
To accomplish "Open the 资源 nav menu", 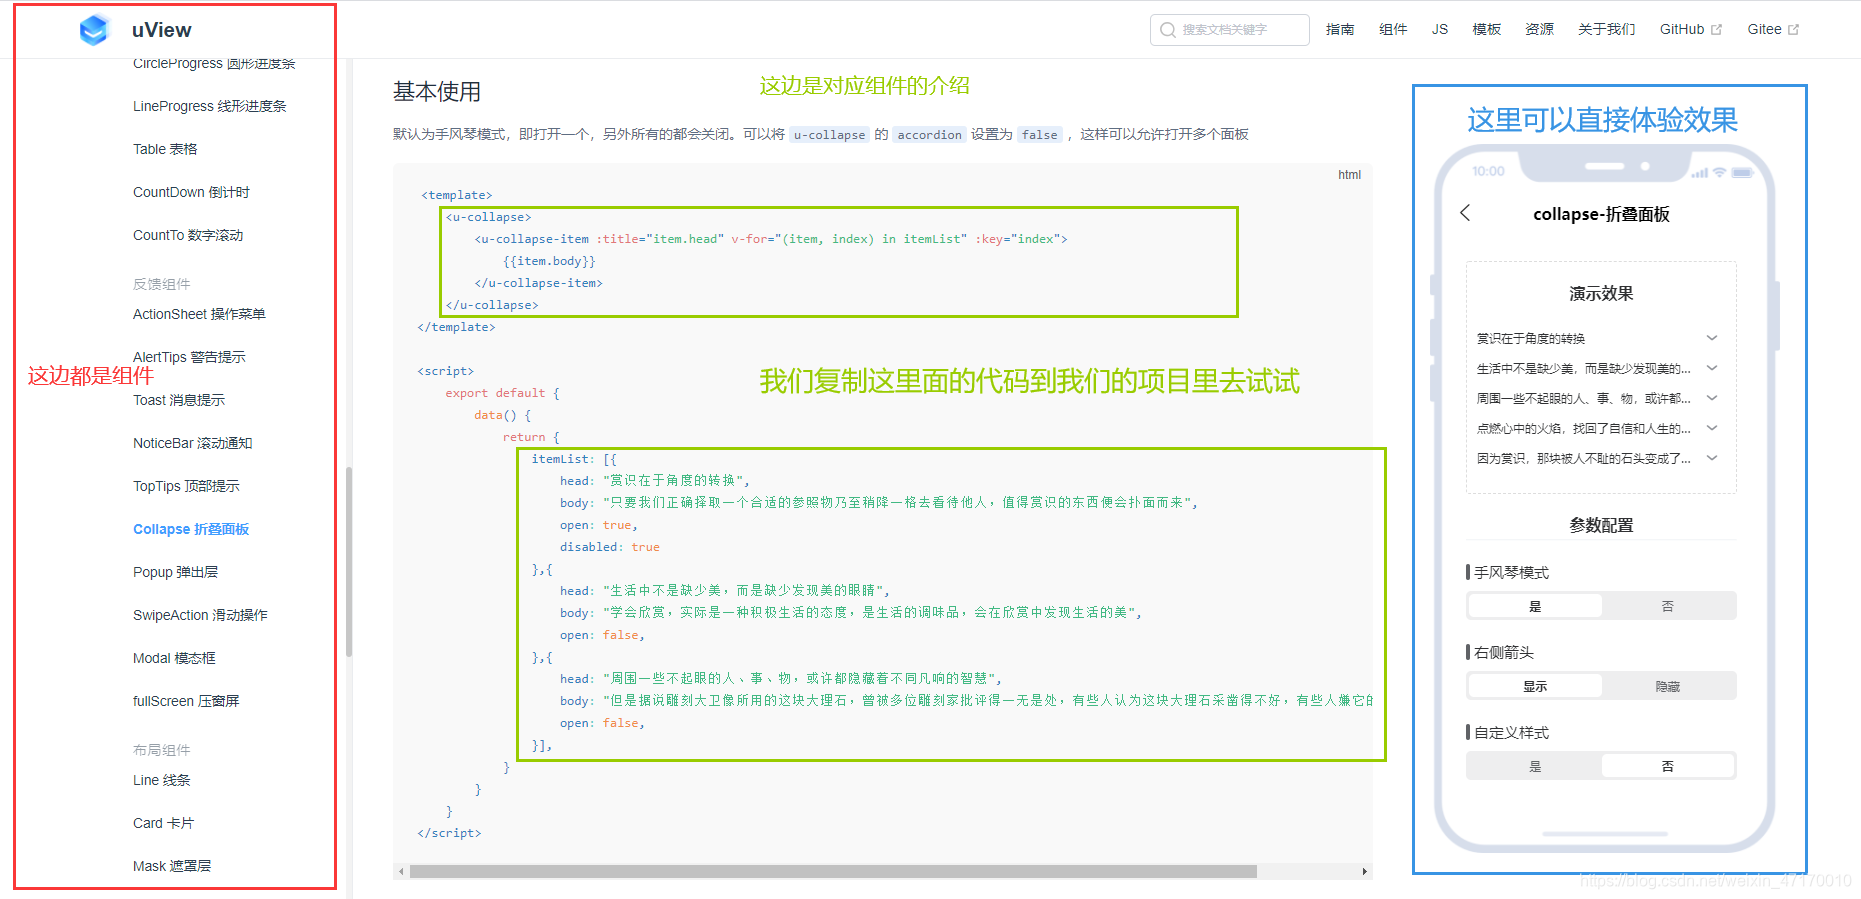I will click(x=1539, y=30).
